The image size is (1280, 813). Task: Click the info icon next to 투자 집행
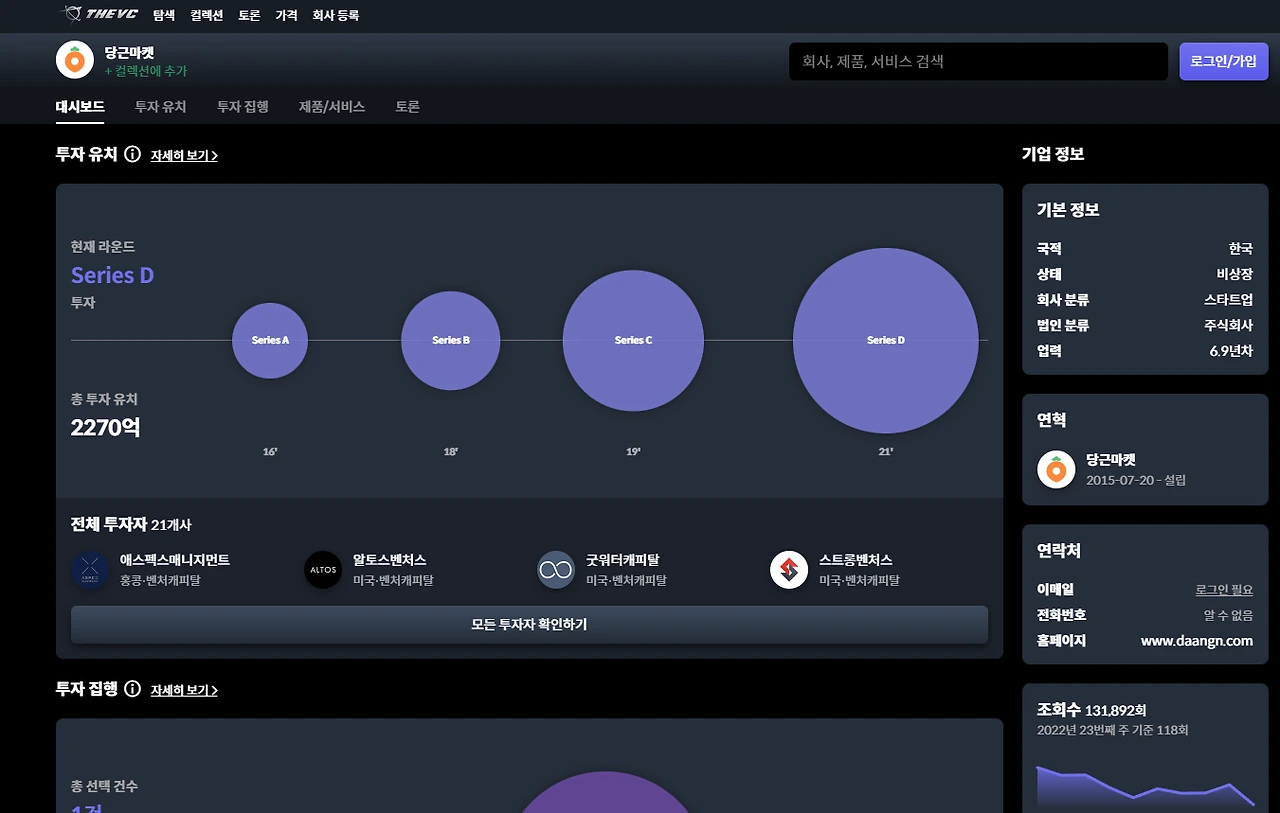pos(132,689)
